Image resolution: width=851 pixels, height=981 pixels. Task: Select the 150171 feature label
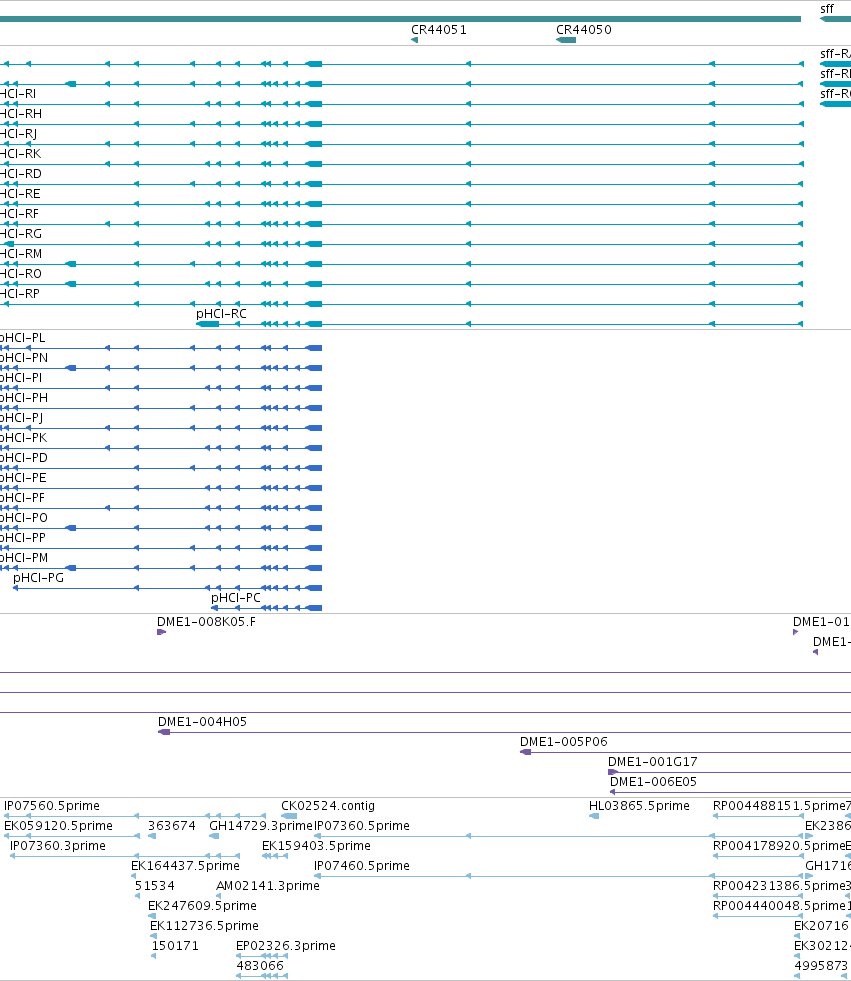click(x=175, y=946)
